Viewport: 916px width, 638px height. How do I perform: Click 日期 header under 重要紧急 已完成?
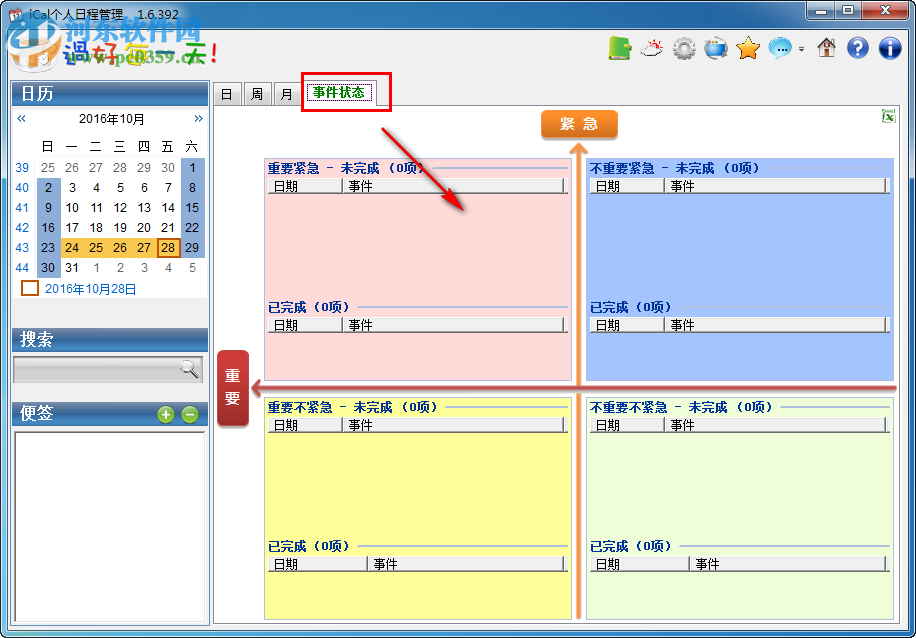tap(305, 325)
